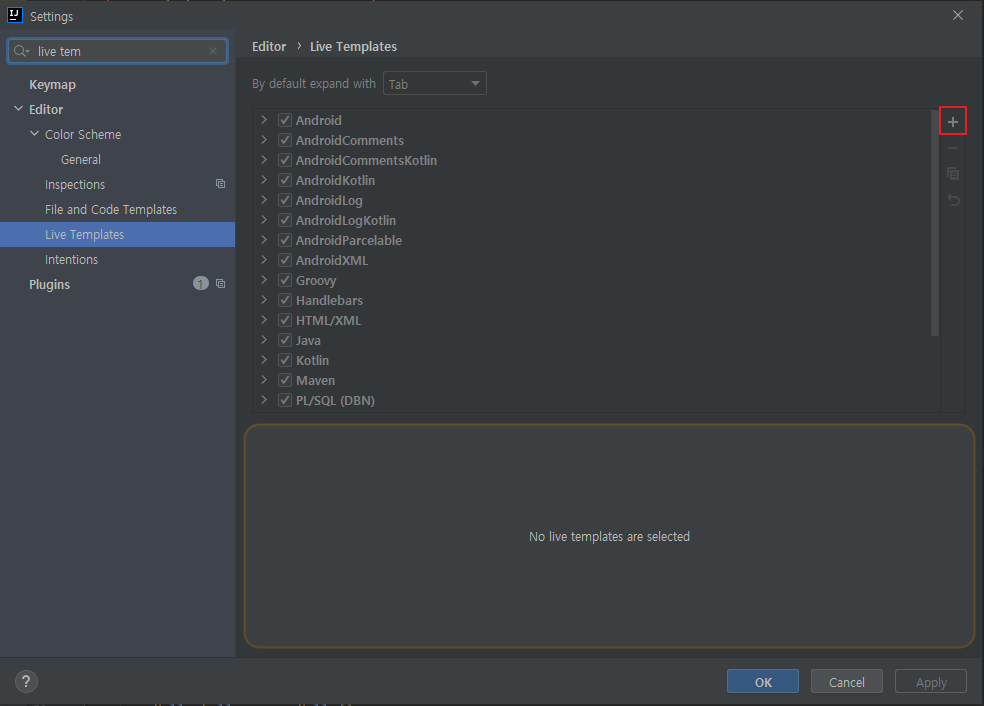Toggle the PL/SQL (DBN) checkbox

tap(285, 400)
